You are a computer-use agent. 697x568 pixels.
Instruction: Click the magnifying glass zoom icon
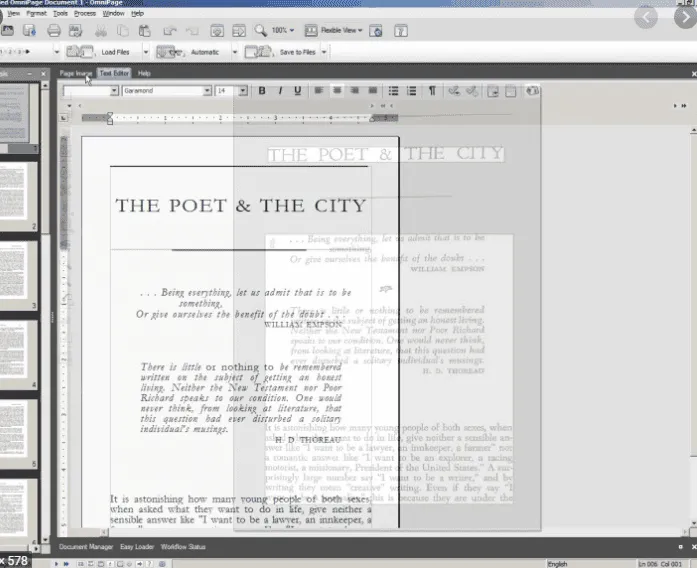coord(260,31)
